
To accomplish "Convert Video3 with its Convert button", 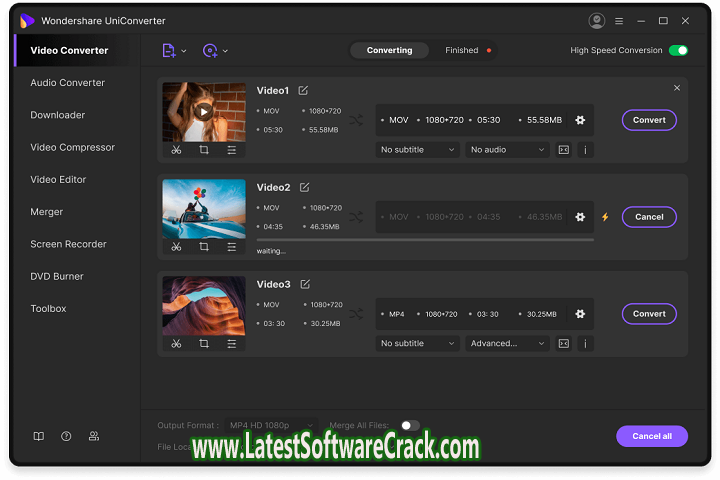I will coord(649,314).
